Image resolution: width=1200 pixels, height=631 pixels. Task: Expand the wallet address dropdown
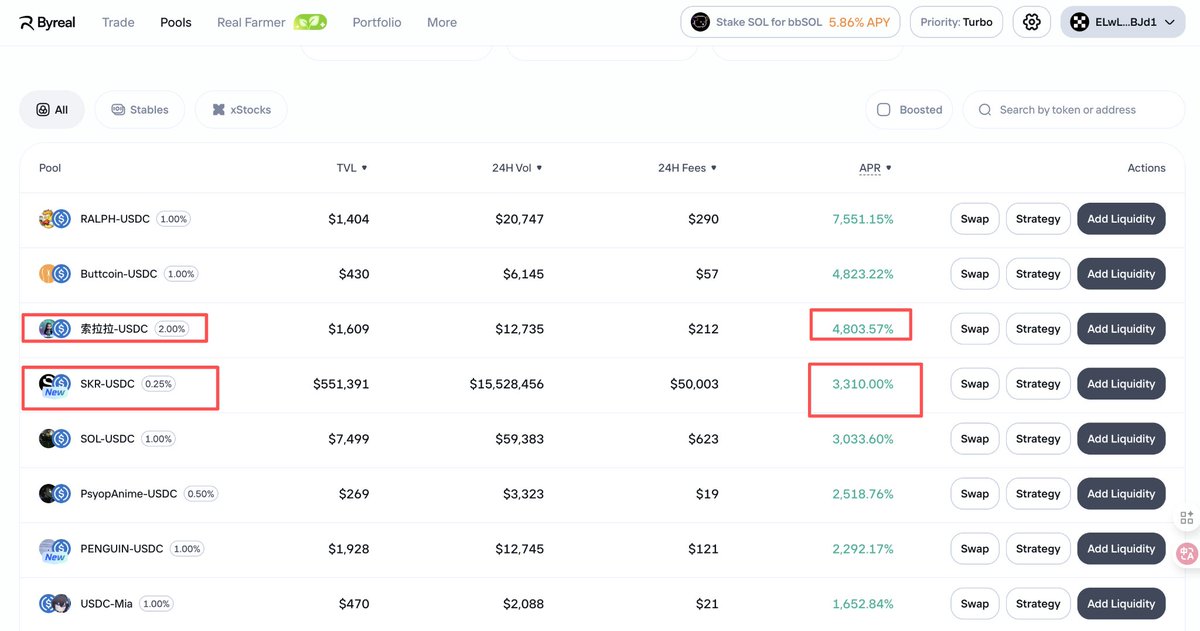tap(1122, 22)
